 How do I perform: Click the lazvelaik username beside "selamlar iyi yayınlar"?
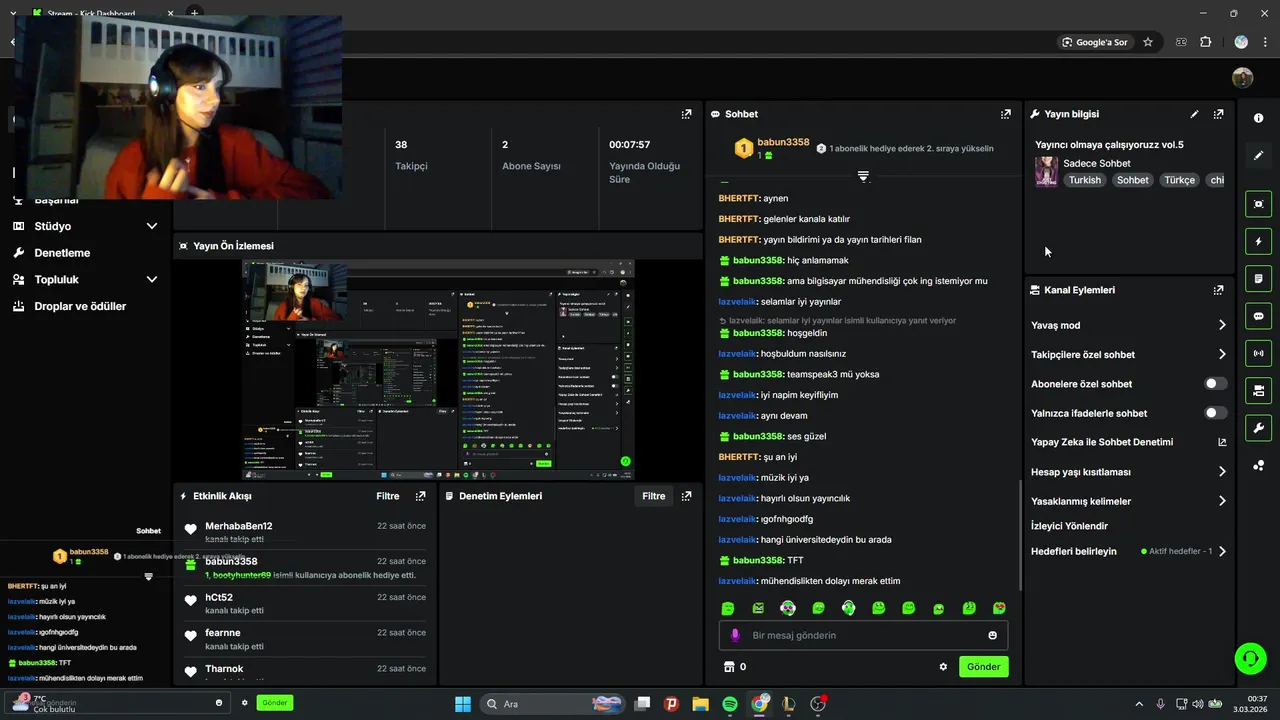pyautogui.click(x=737, y=302)
